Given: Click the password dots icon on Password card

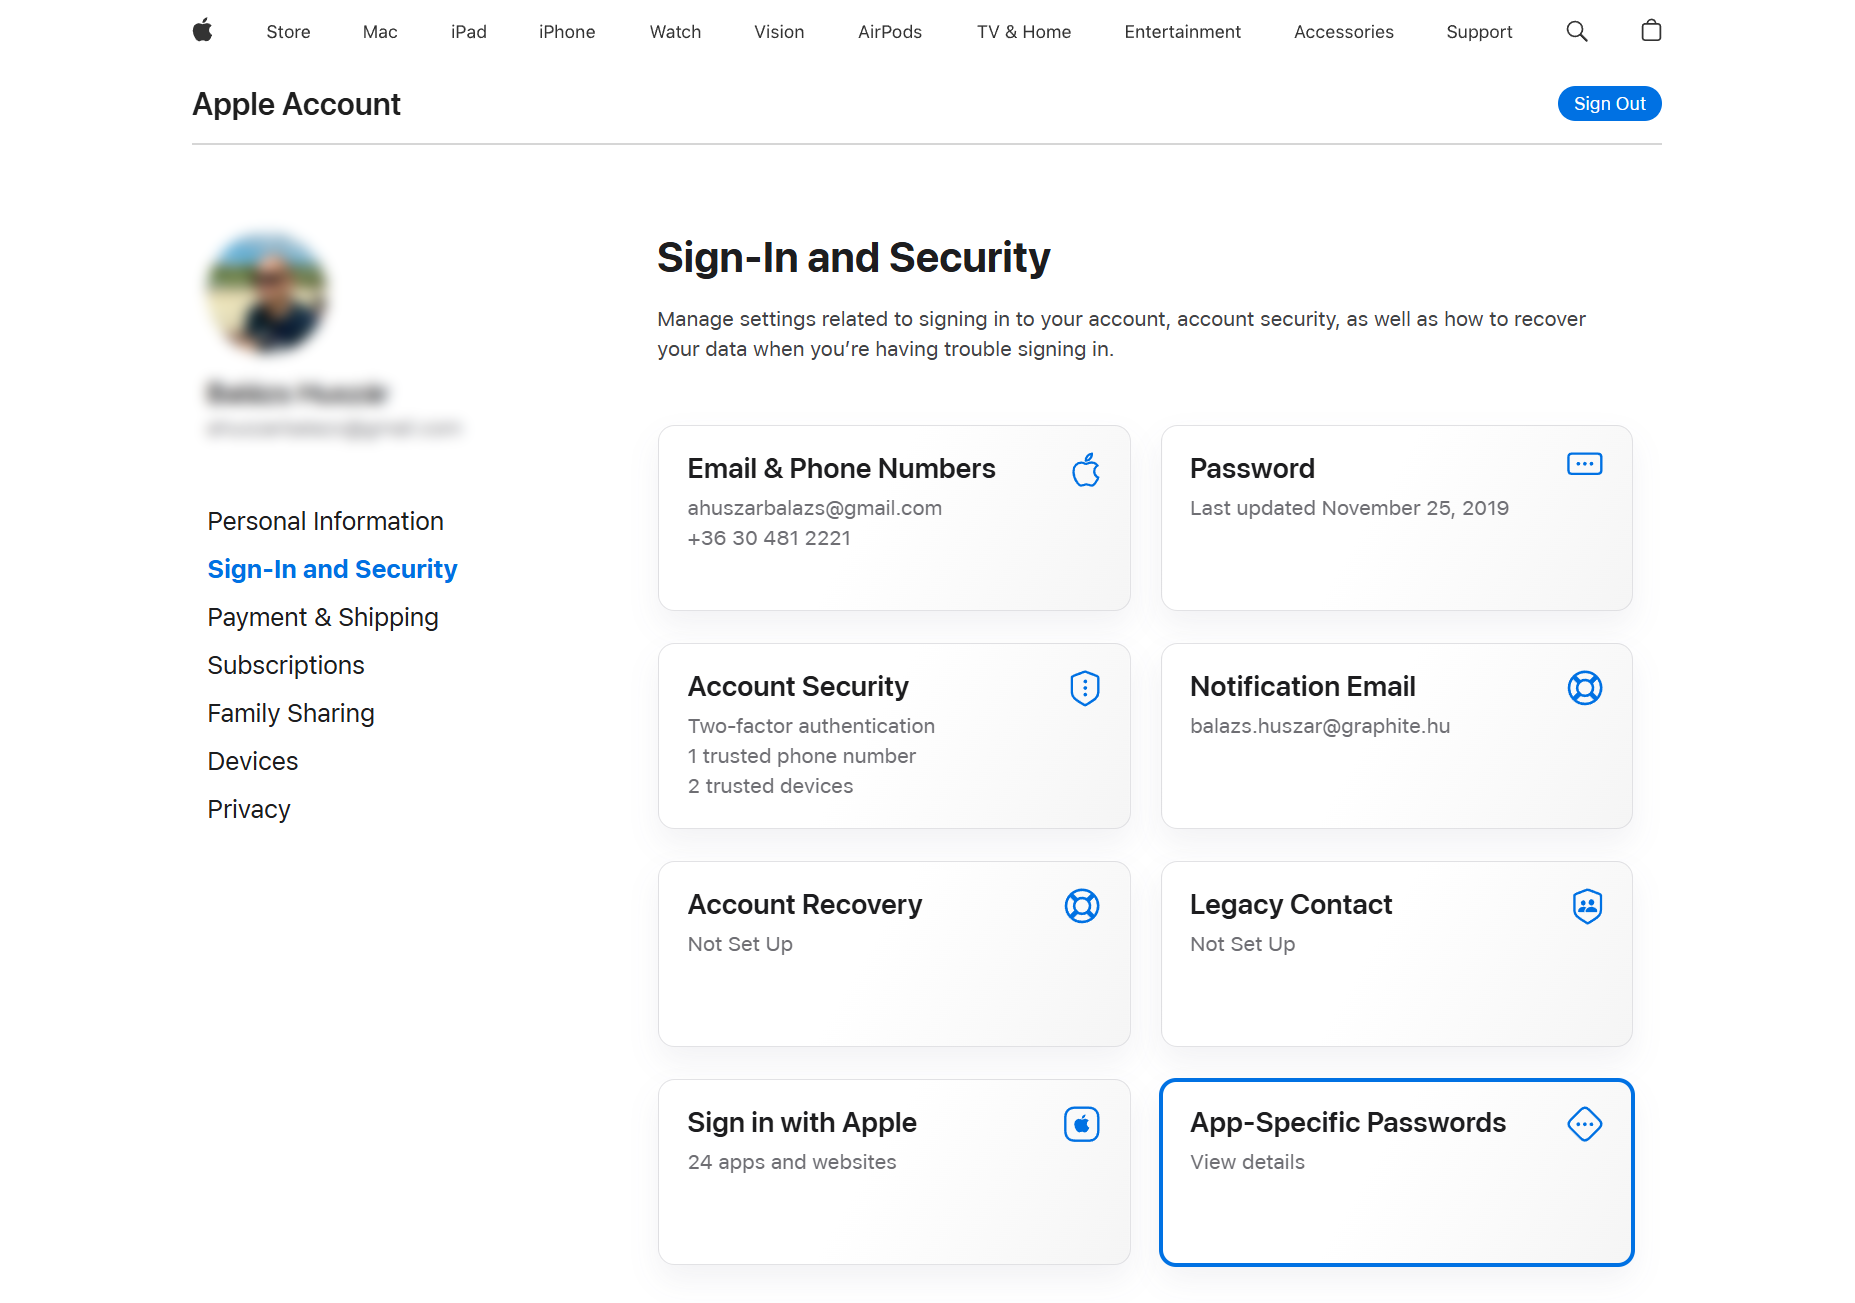Looking at the screenshot, I should (1585, 464).
